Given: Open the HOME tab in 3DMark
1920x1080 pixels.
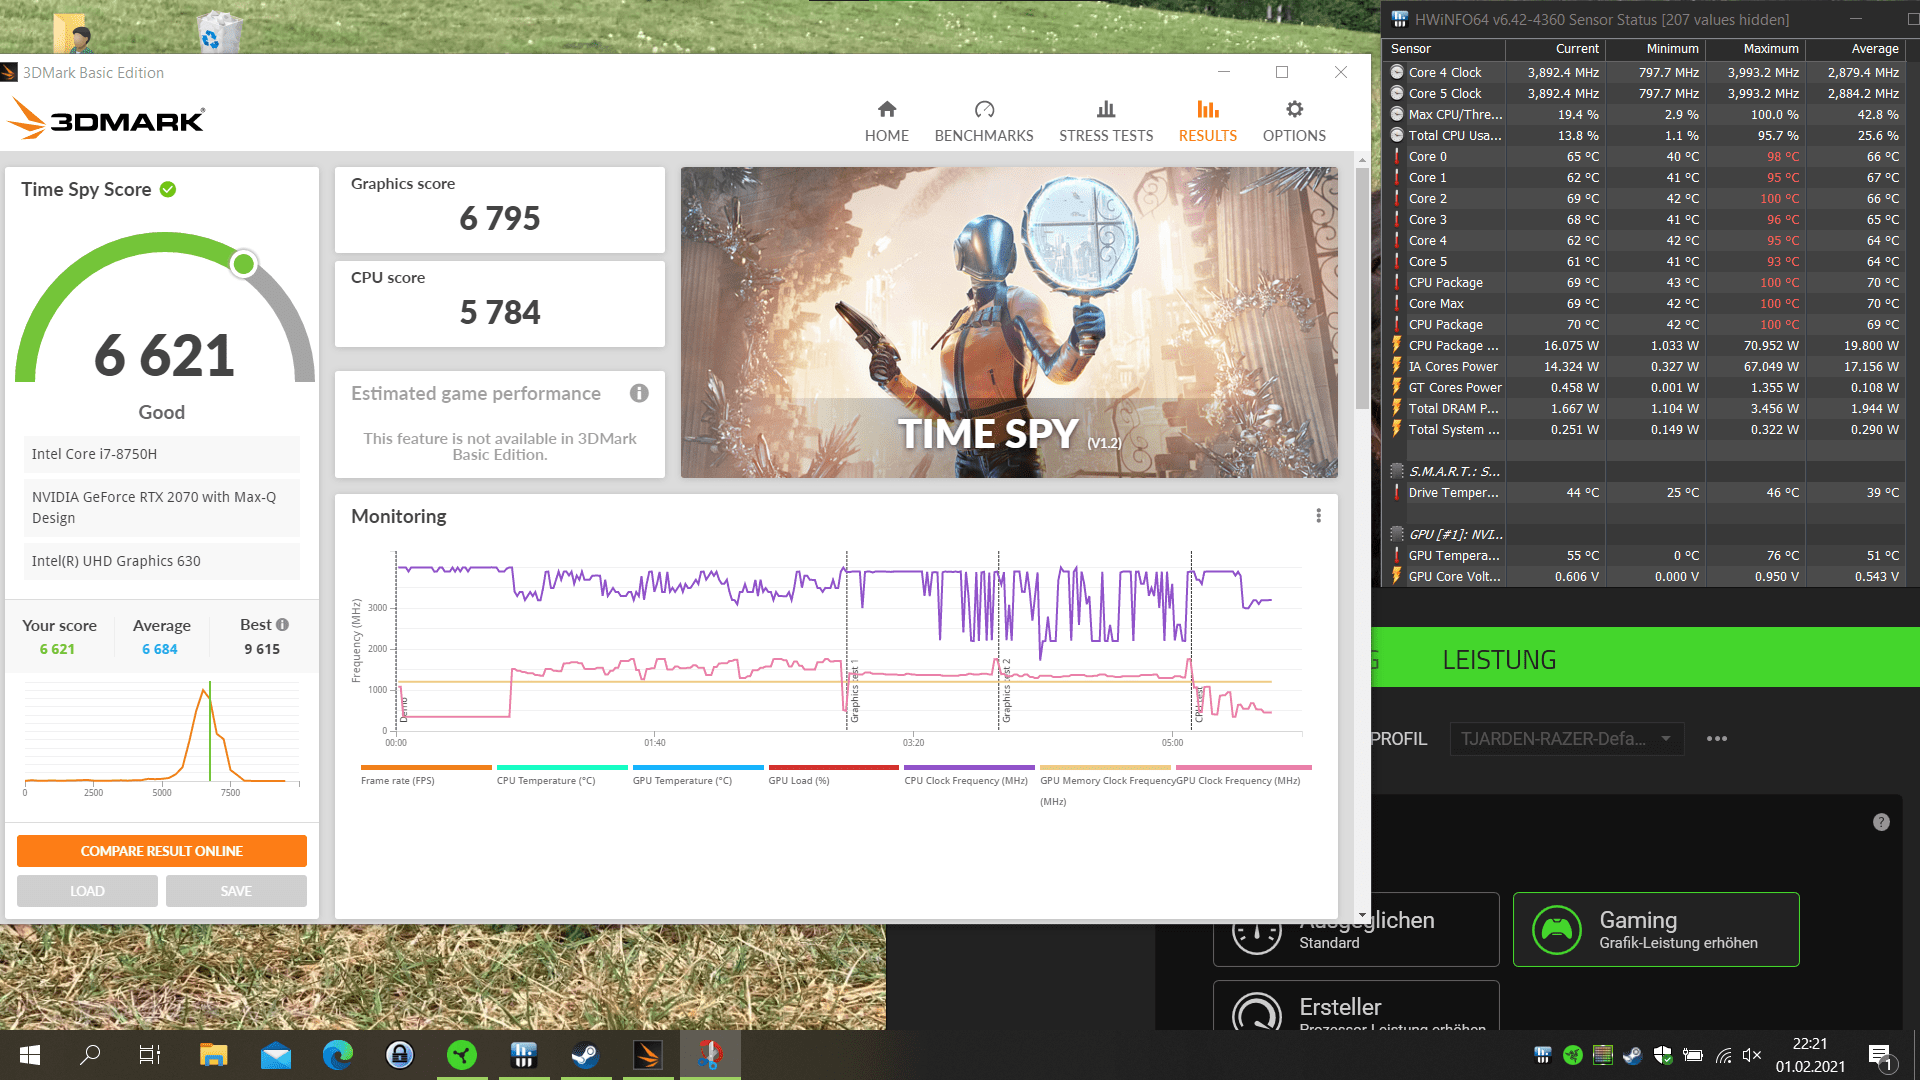Looking at the screenshot, I should 886,121.
